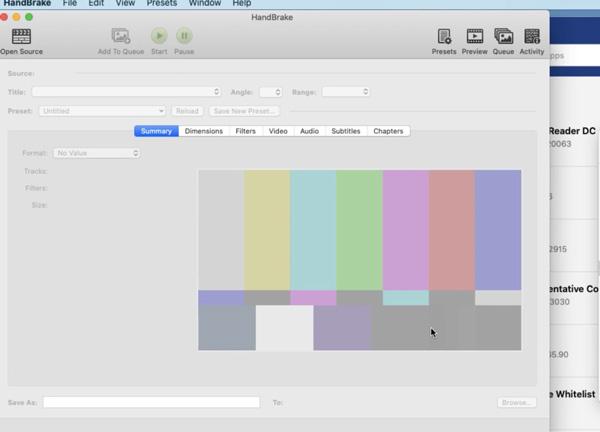
Task: Click the Browse destination button
Action: pyautogui.click(x=517, y=403)
